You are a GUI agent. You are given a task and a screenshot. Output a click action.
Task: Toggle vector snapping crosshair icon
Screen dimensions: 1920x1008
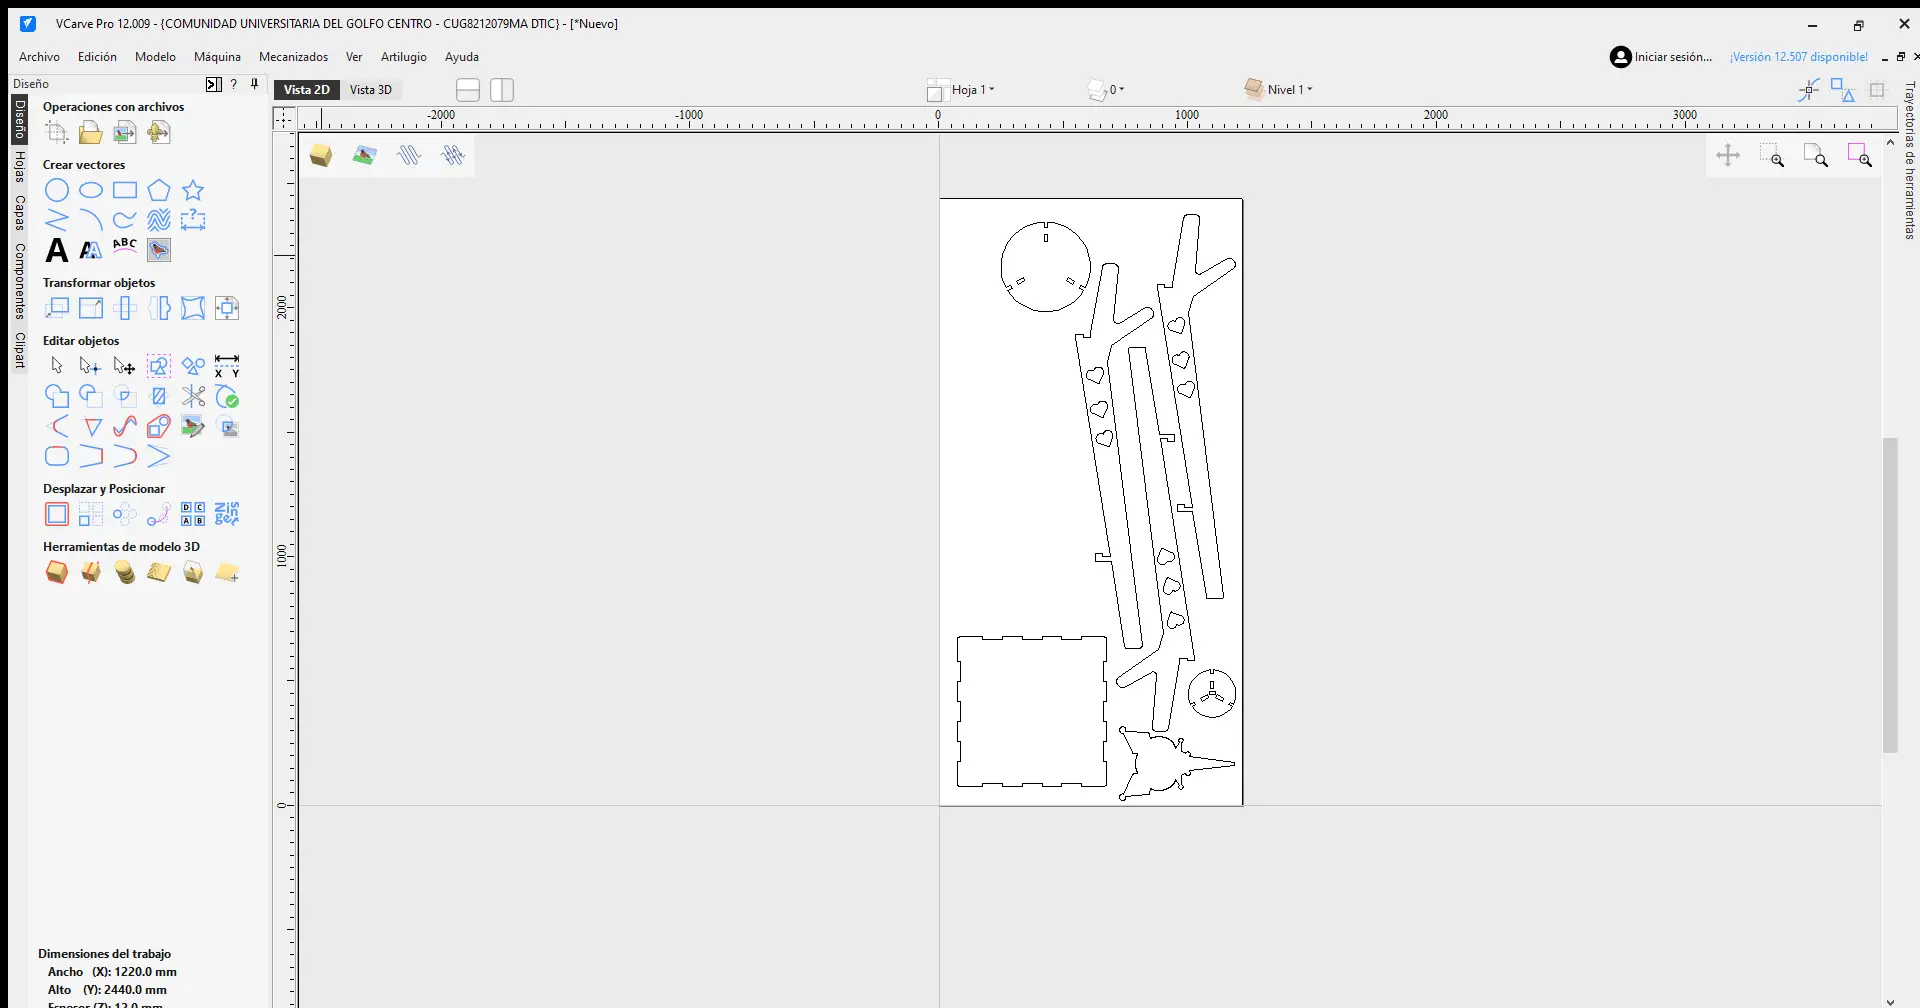1809,90
